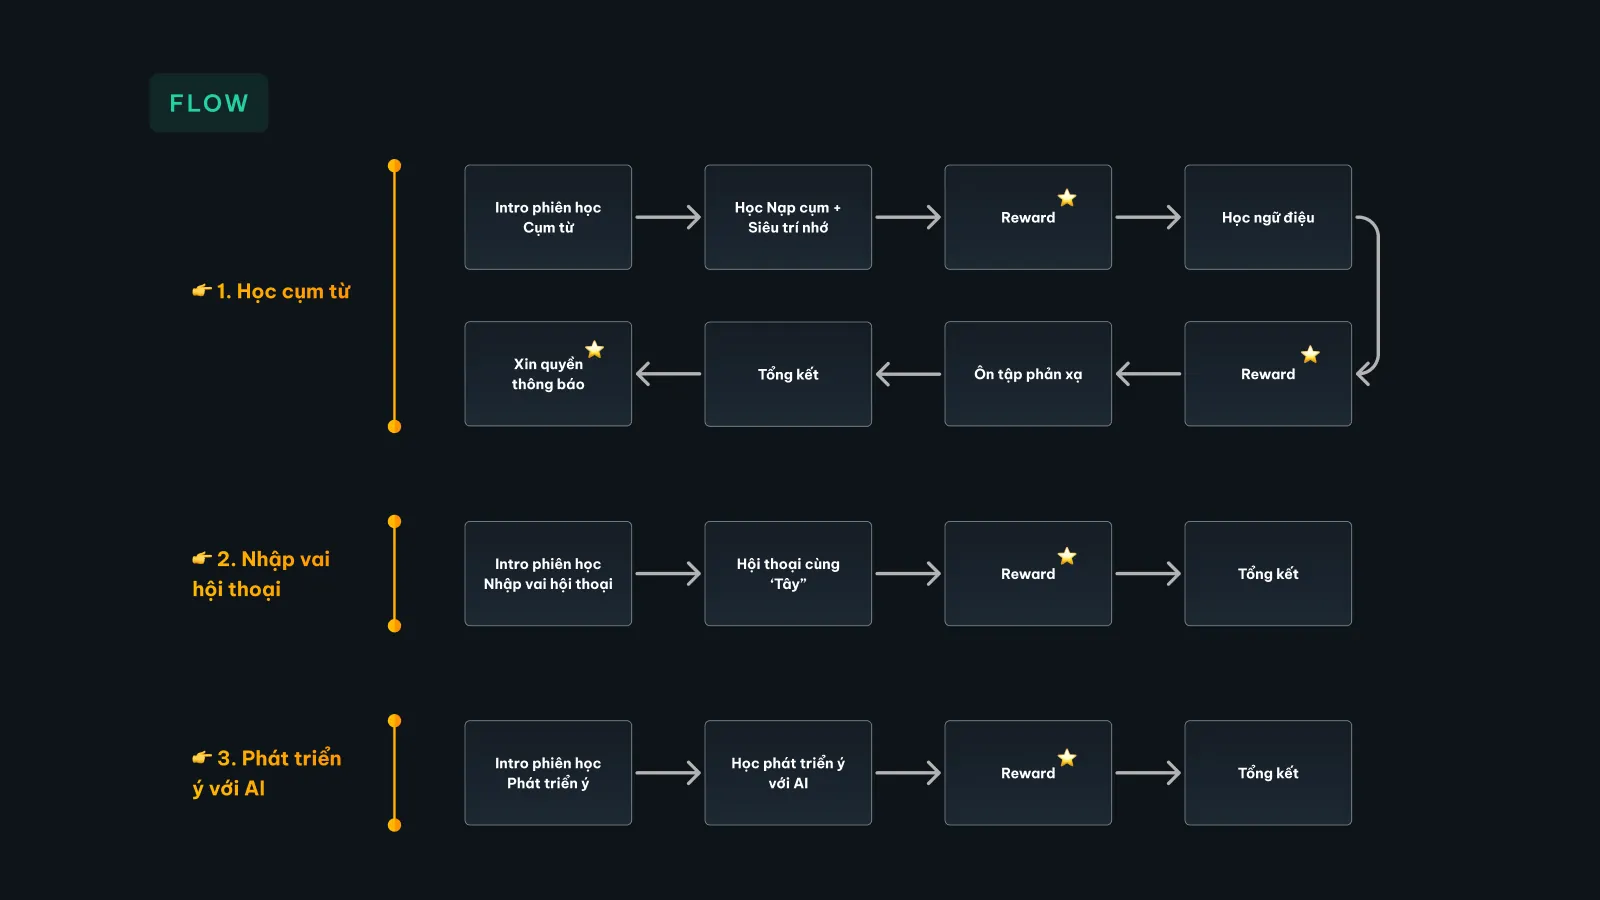1600x900 pixels.
Task: Click the star on the 'Nhập vai hội thoại' row Reward box
Action: click(1067, 556)
